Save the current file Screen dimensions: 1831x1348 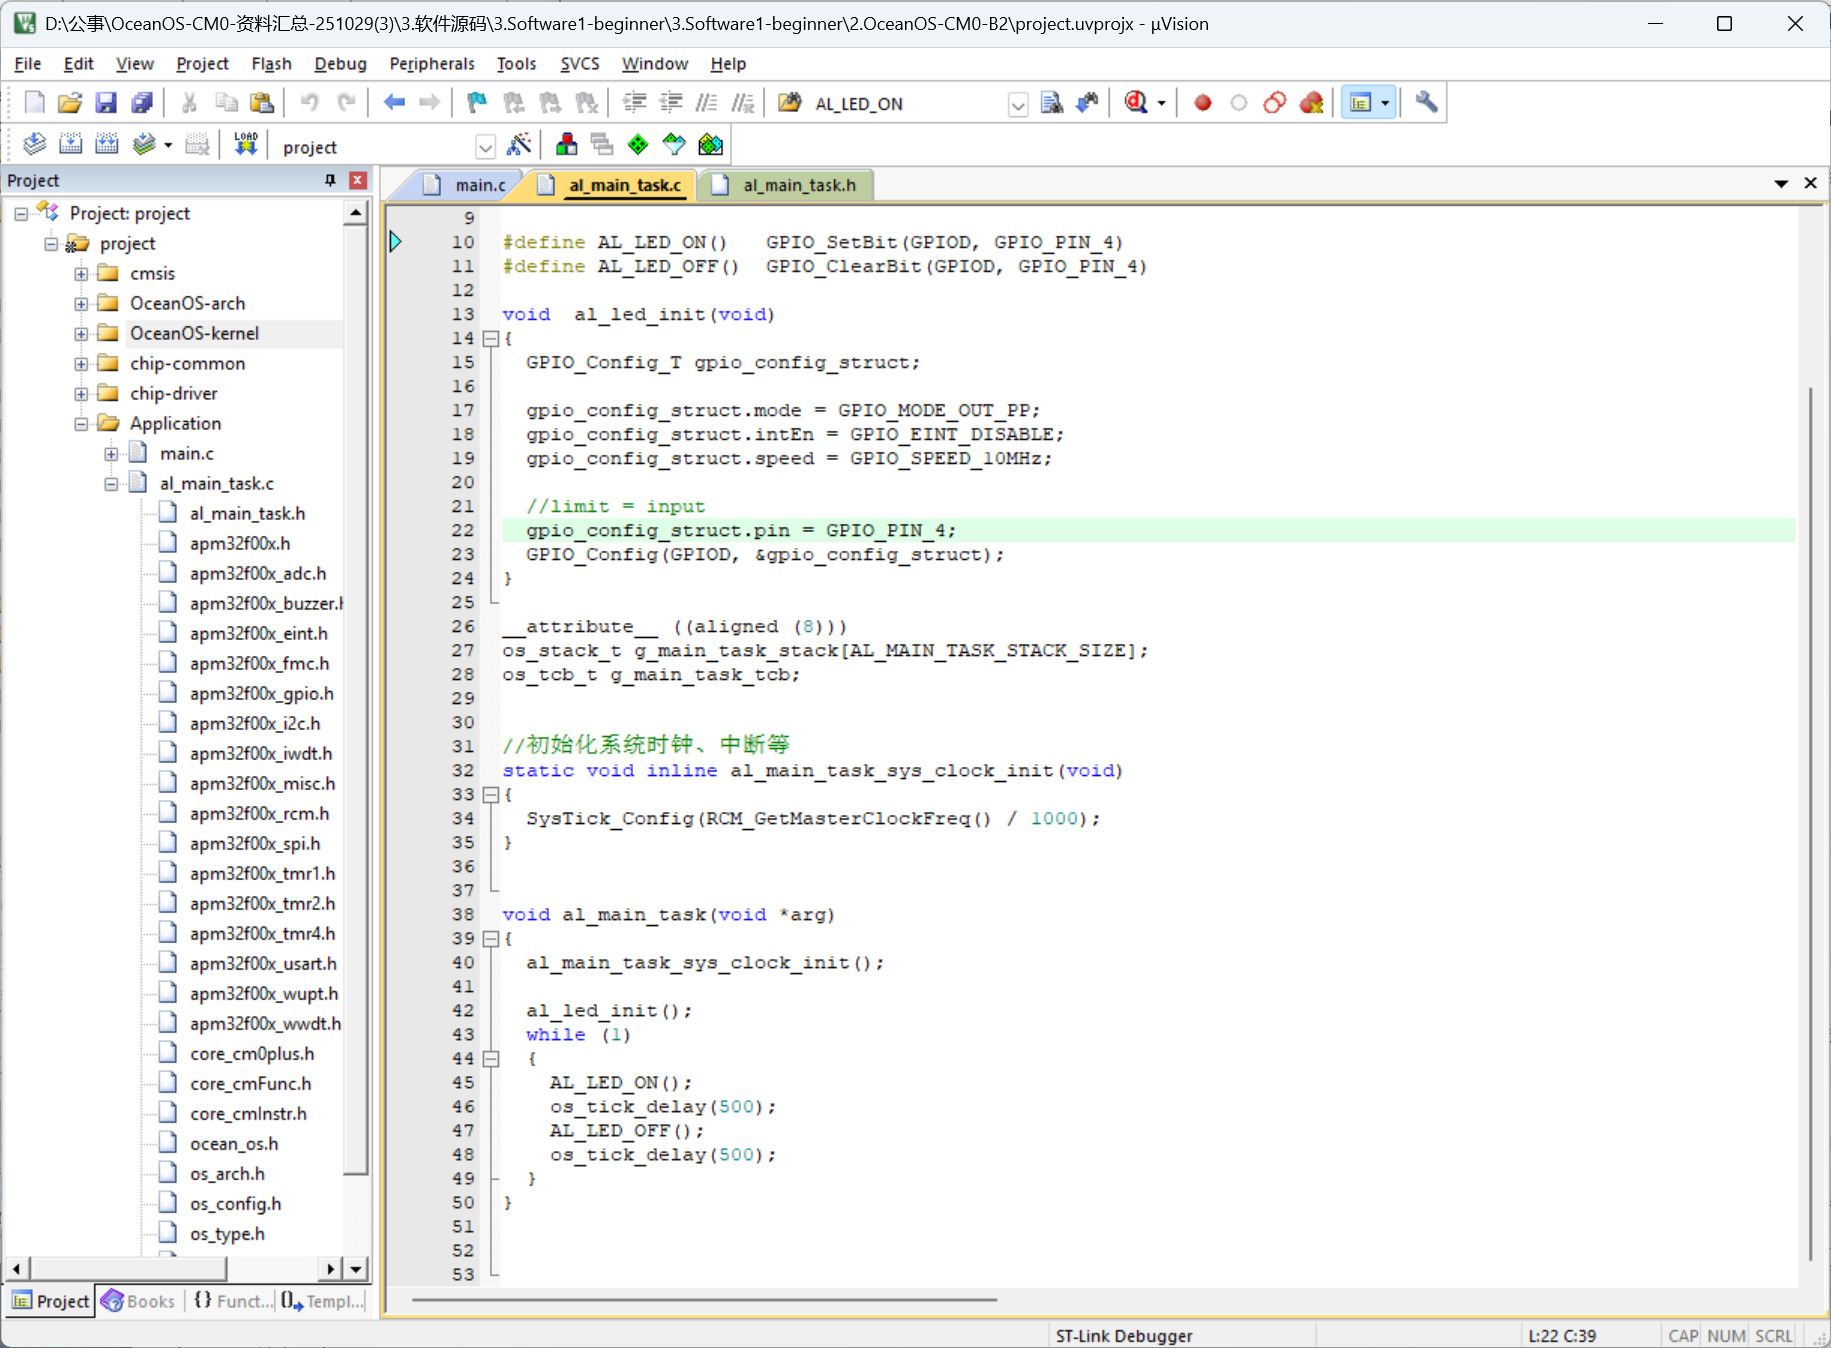point(106,102)
